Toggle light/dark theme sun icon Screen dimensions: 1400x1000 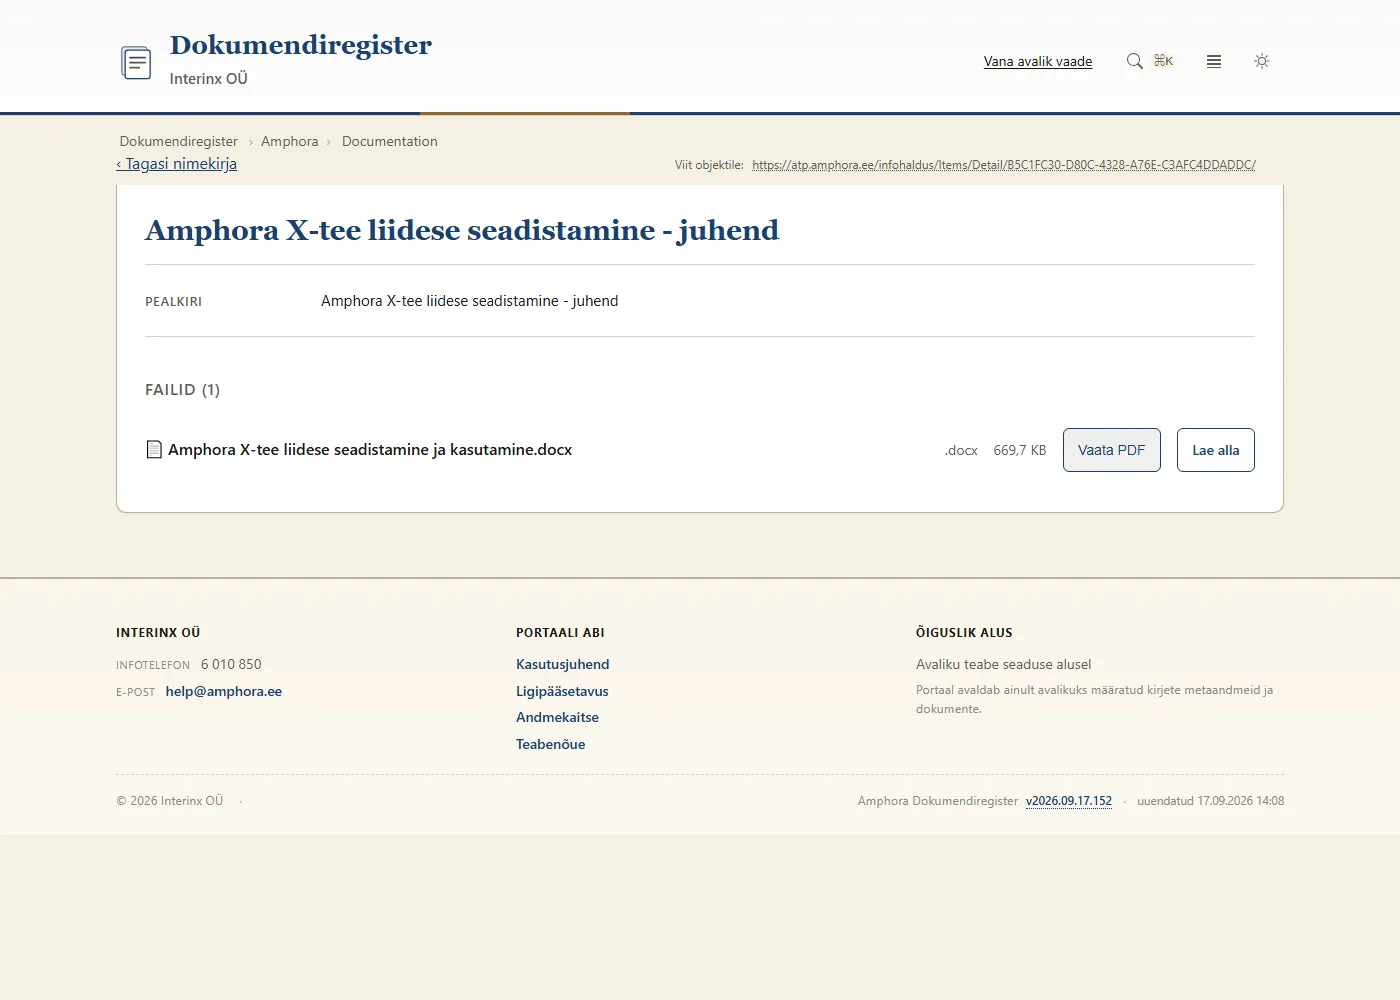tap(1262, 61)
